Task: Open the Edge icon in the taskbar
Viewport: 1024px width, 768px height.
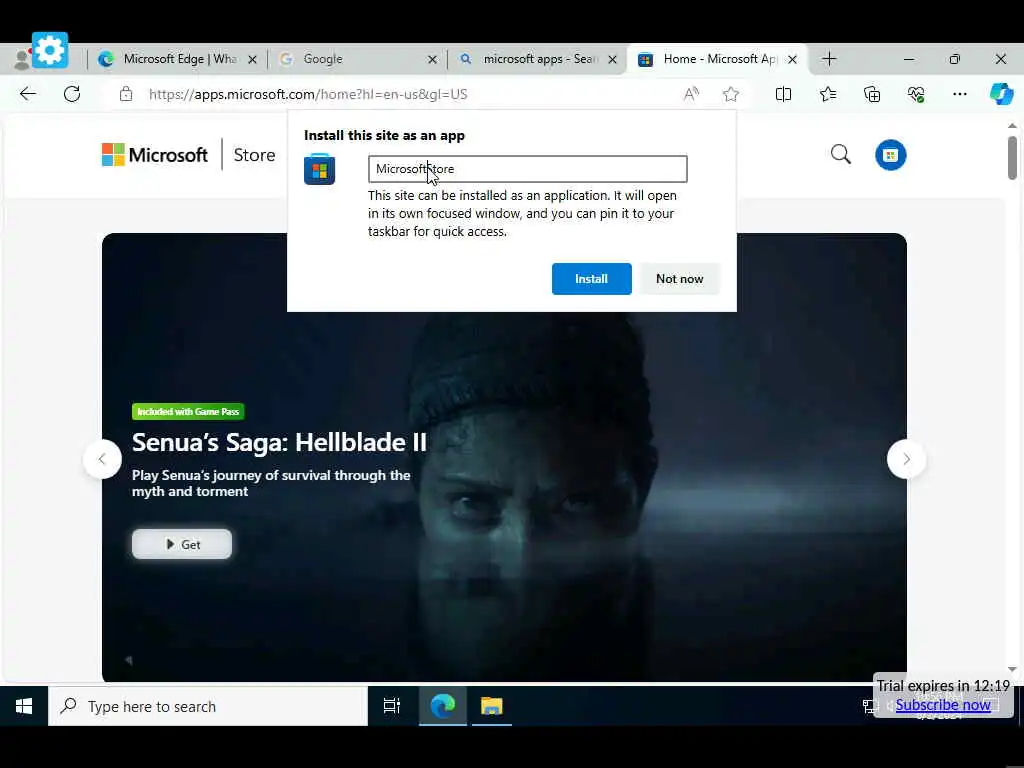Action: [x=443, y=706]
